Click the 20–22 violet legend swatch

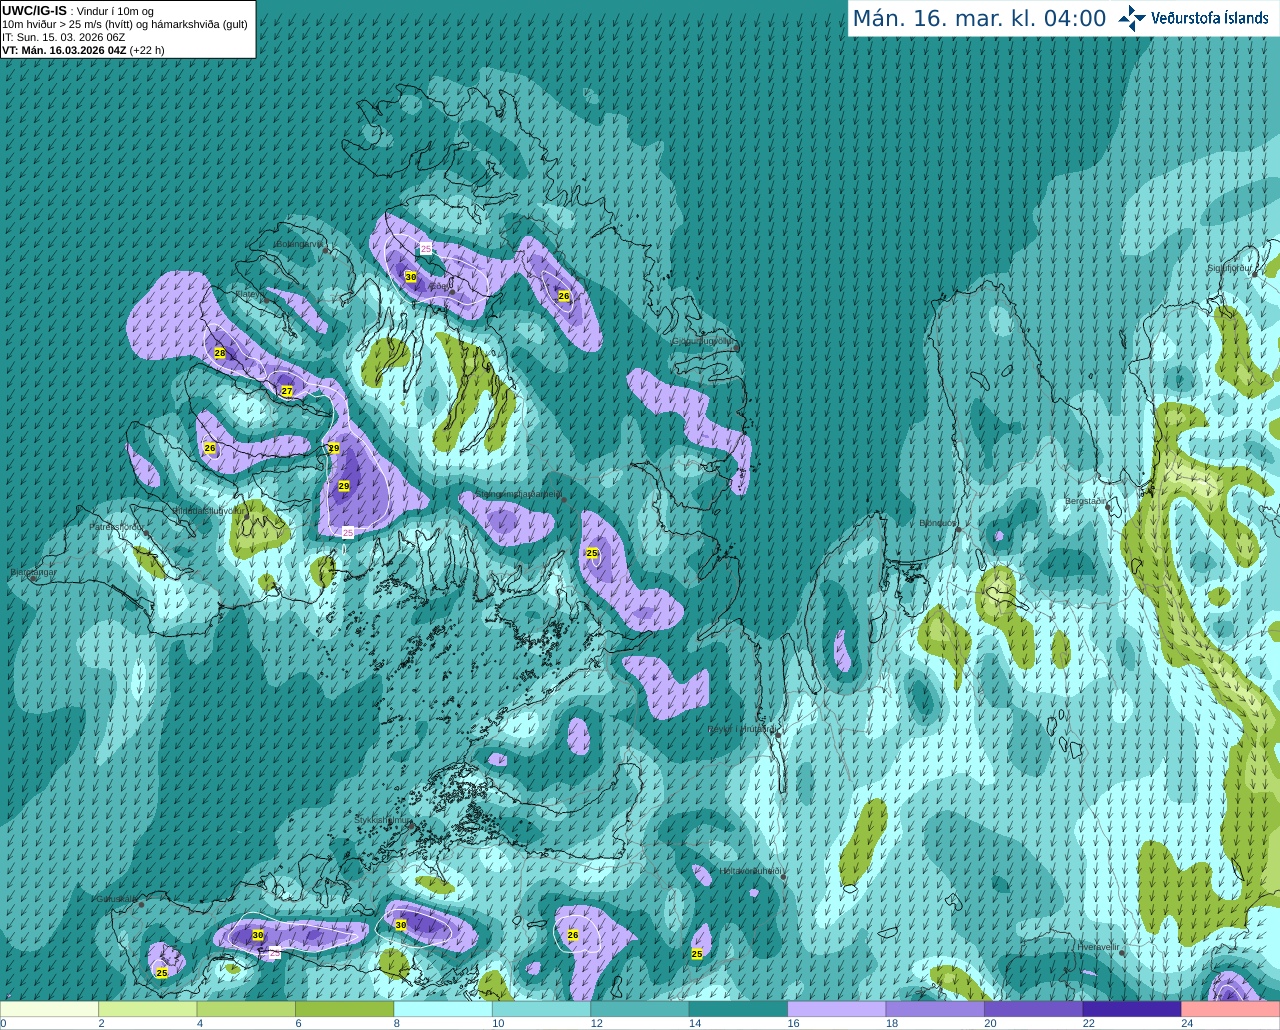point(1033,1009)
